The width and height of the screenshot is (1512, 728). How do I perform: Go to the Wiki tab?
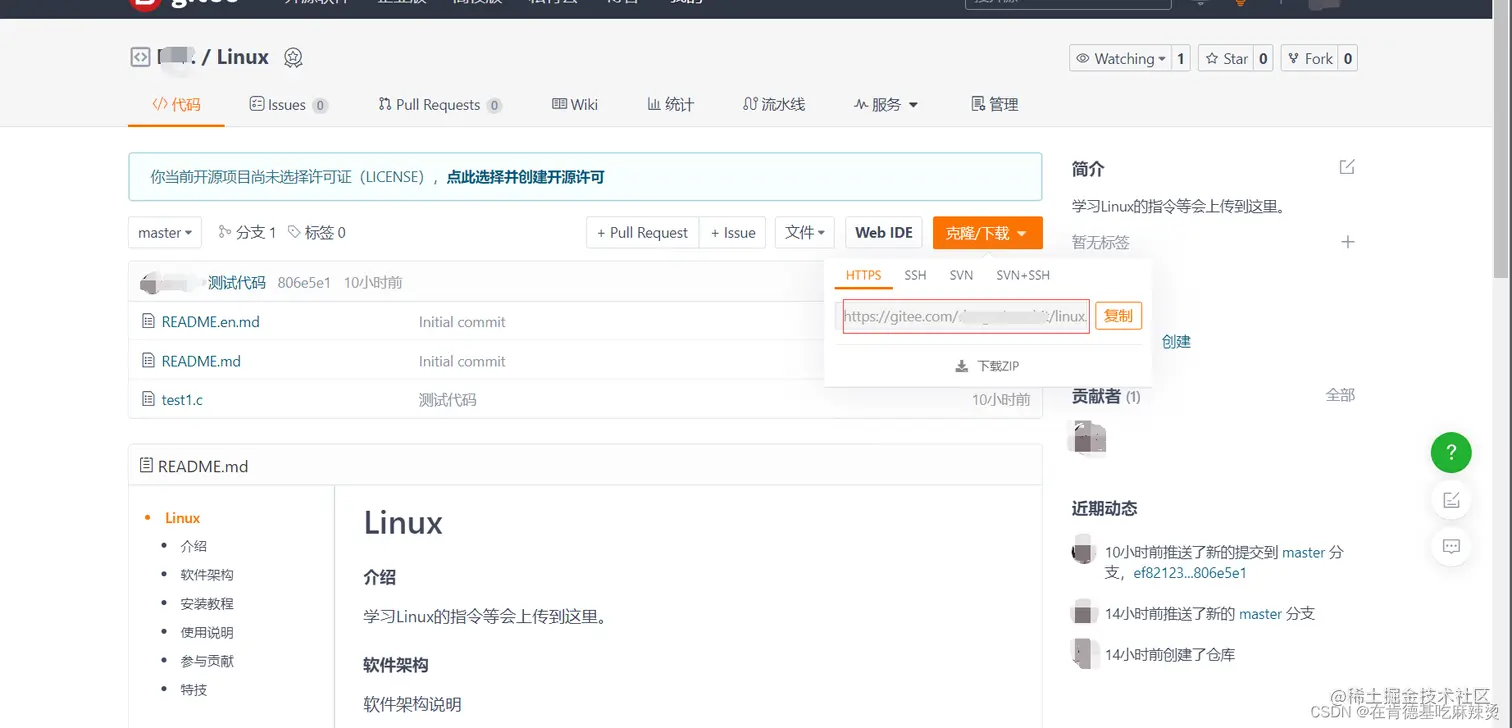[x=575, y=104]
